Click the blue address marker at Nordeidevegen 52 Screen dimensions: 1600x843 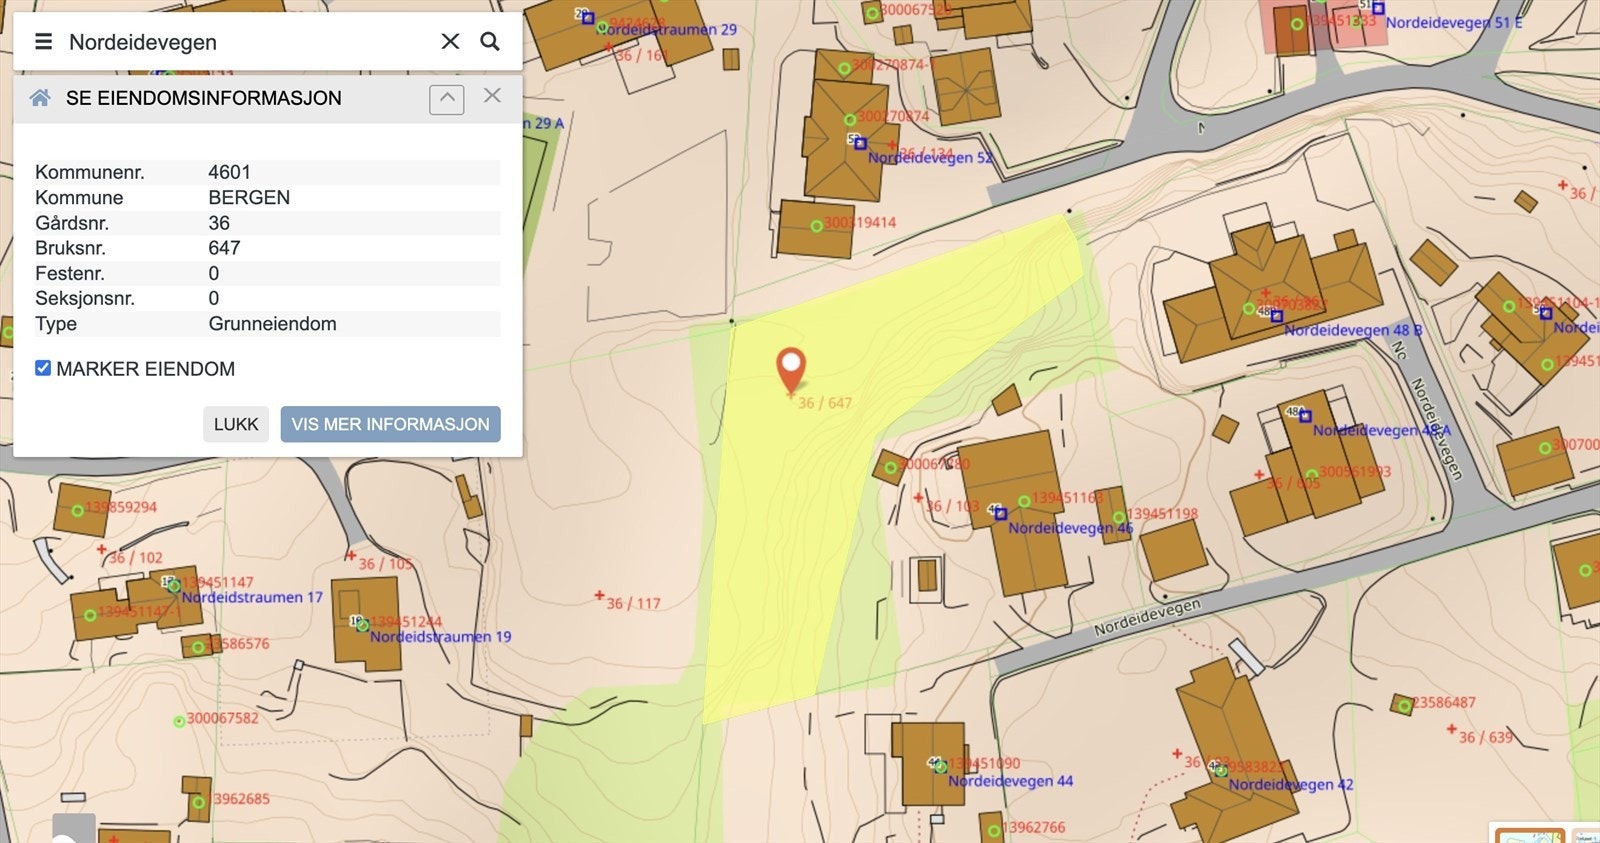pos(859,143)
